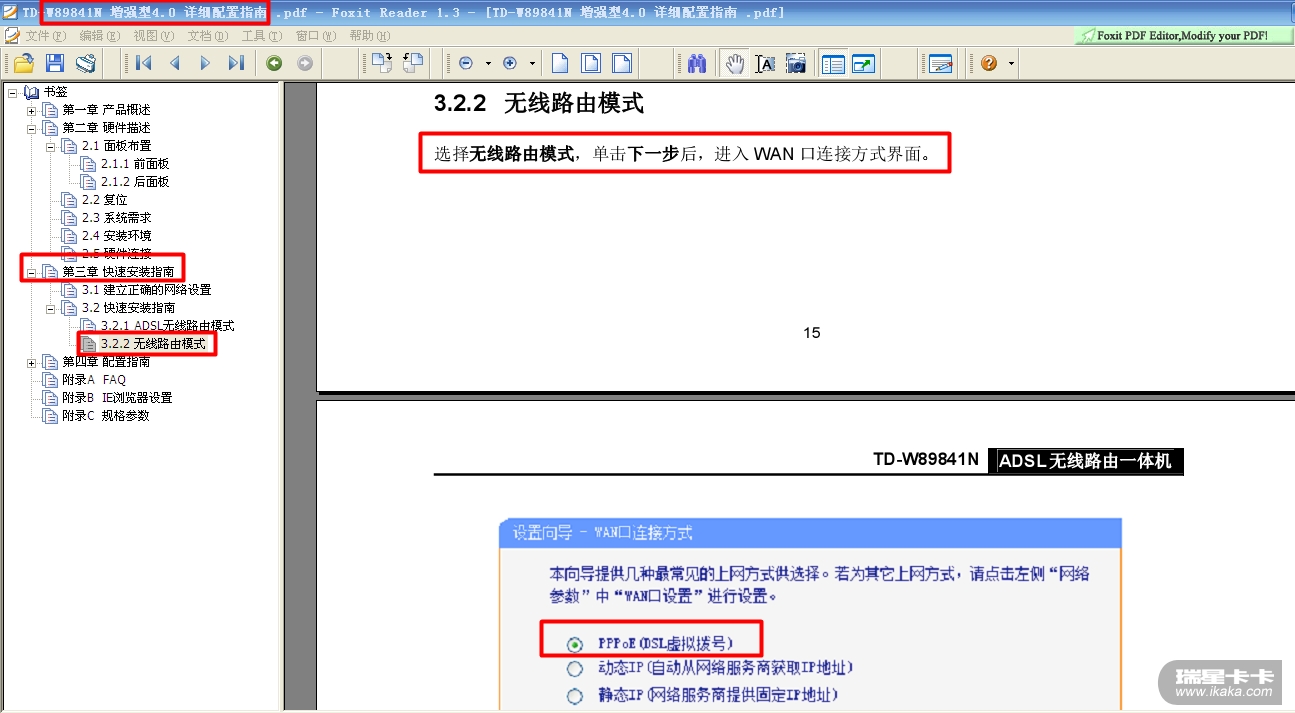The image size is (1295, 713).
Task: Collapse the 第三章 快速安装指南 bookmark
Action: pos(31,272)
